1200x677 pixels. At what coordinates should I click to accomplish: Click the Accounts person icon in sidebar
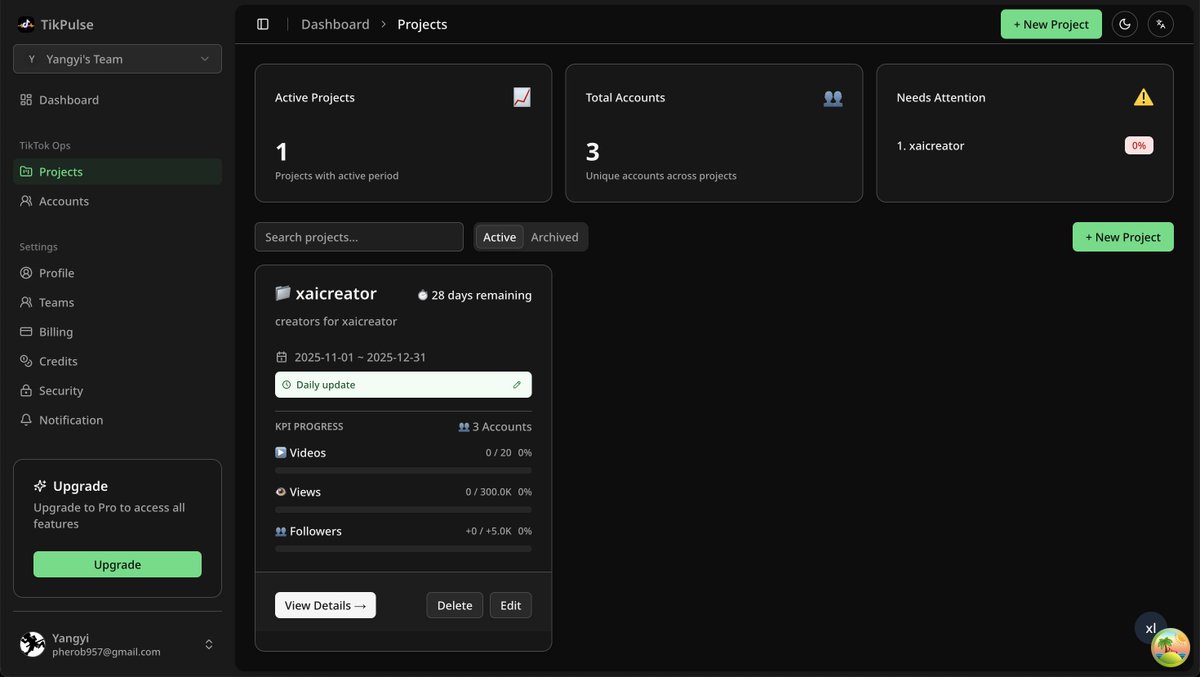pos(26,201)
